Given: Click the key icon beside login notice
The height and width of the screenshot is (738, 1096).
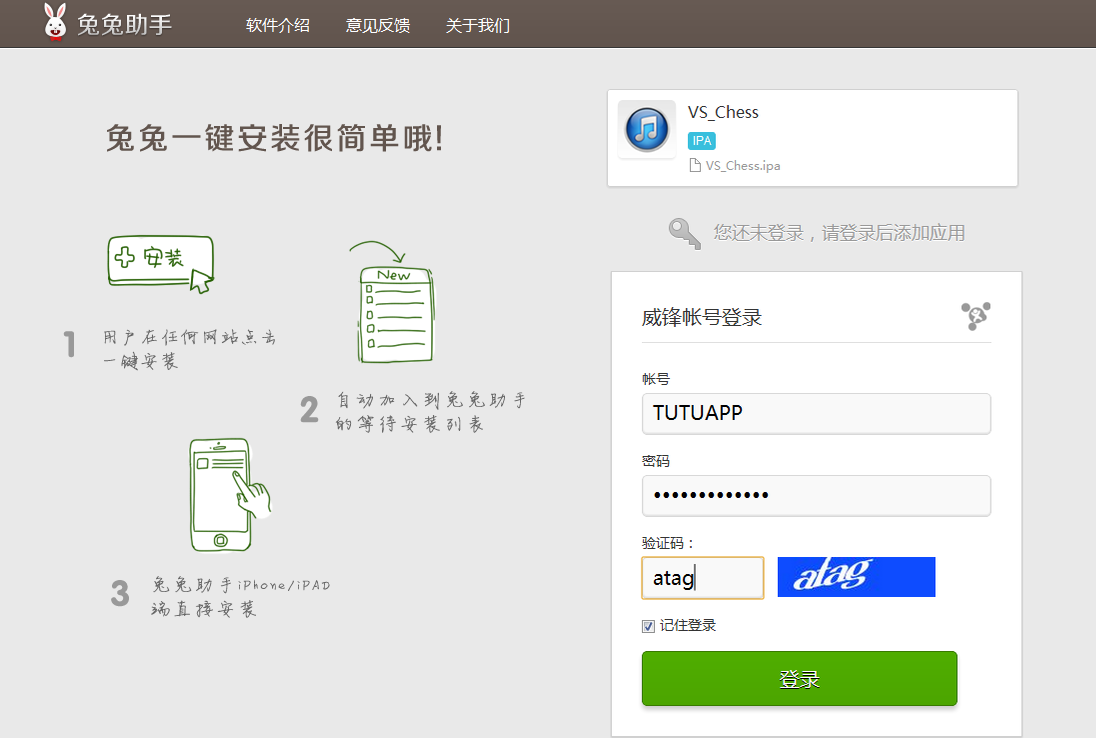Looking at the screenshot, I should 684,233.
